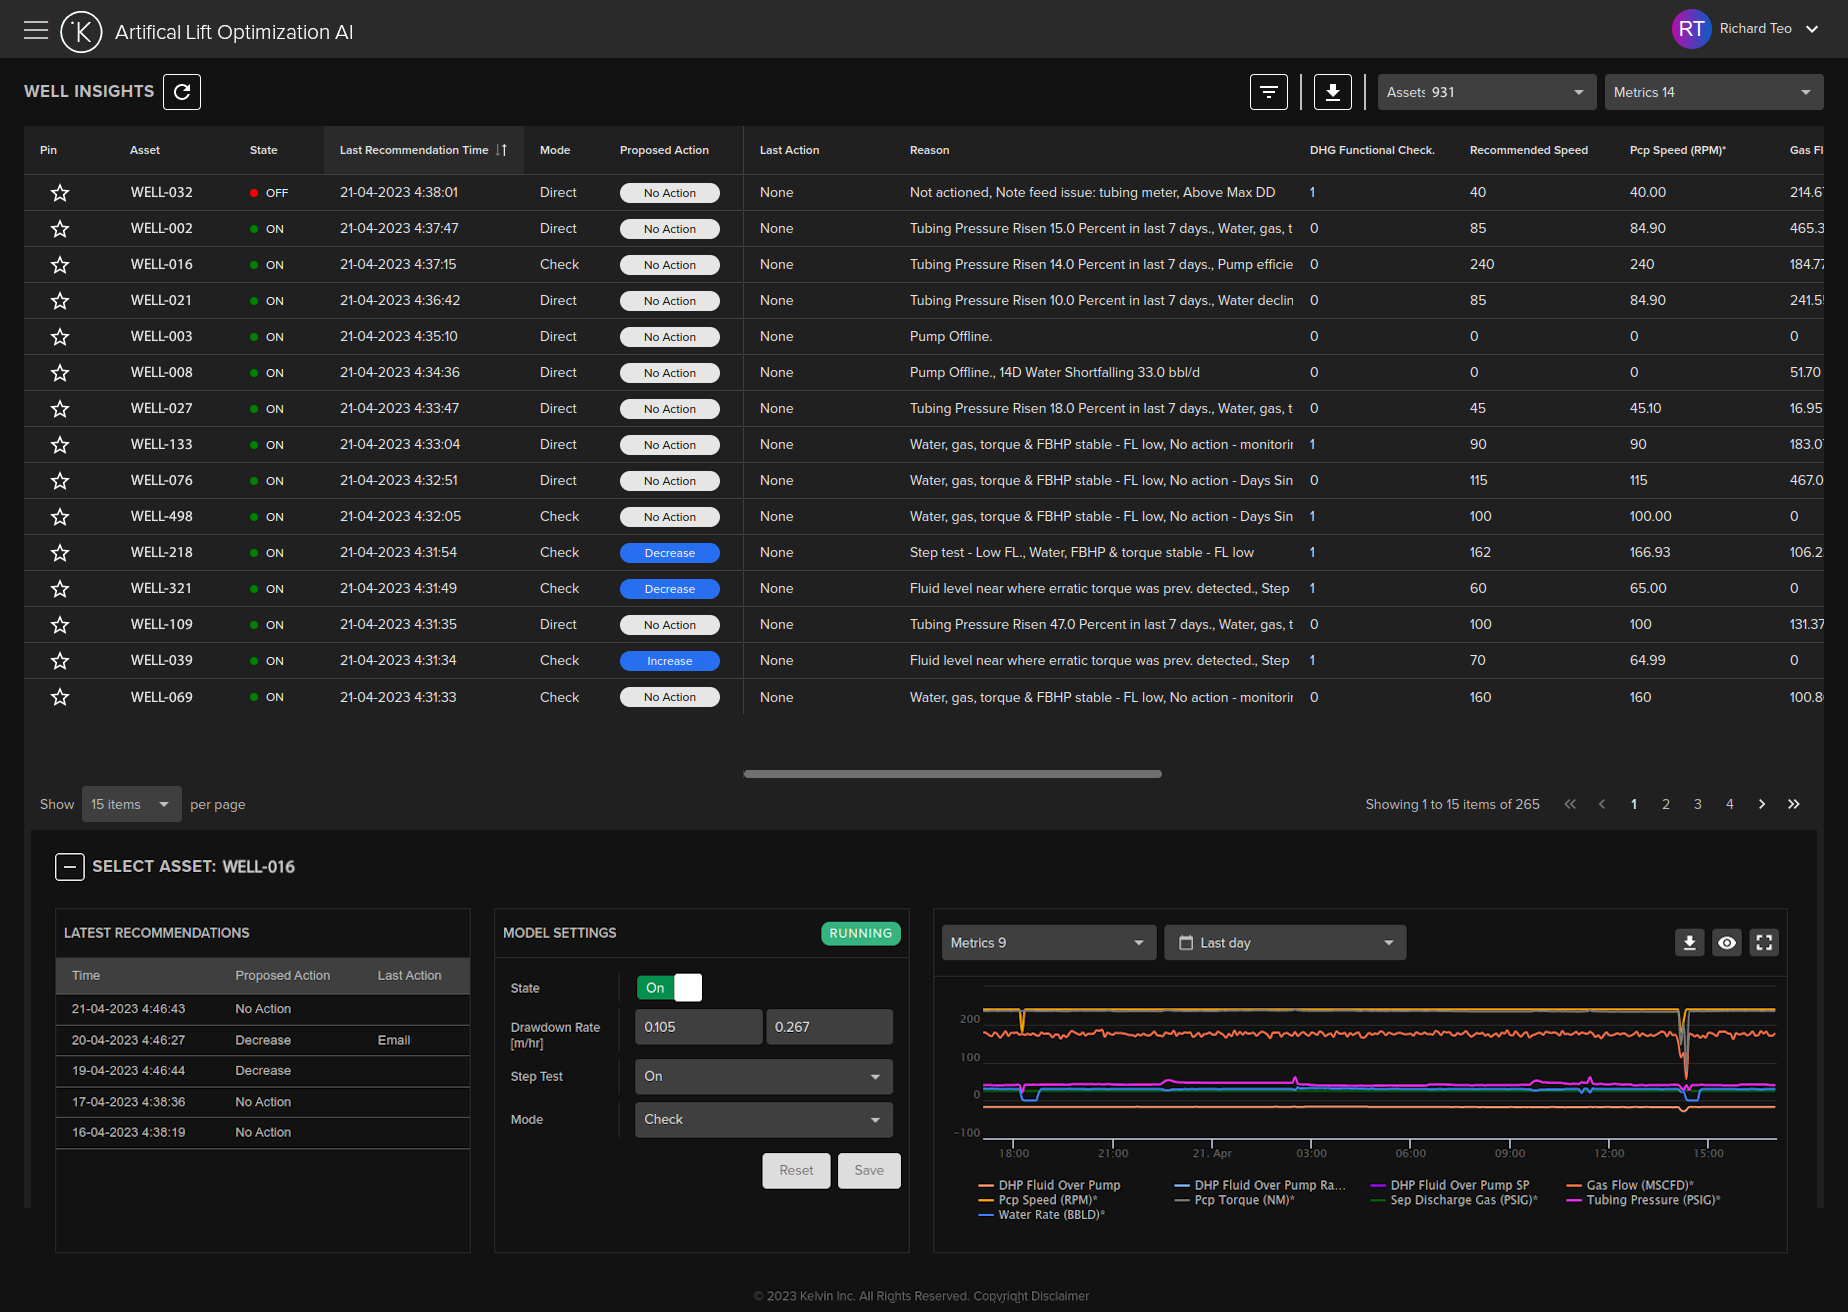This screenshot has width=1848, height=1312.
Task: Open the hamburger navigation menu
Action: (x=36, y=29)
